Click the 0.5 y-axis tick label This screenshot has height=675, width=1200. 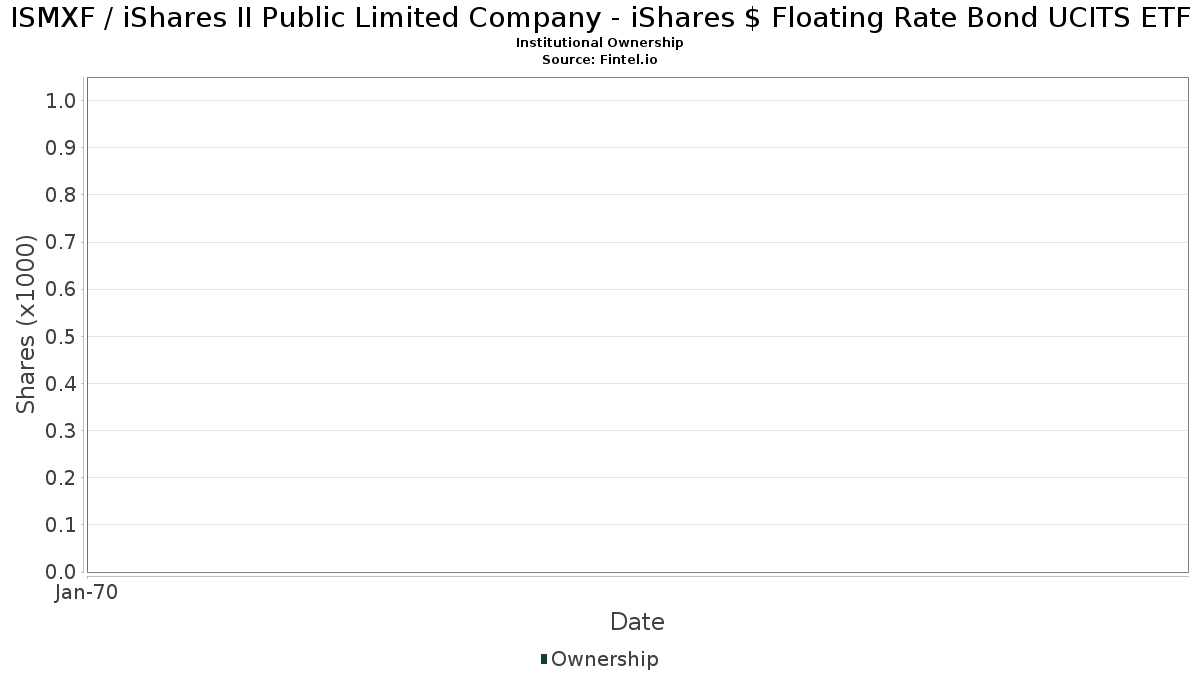(x=61, y=336)
